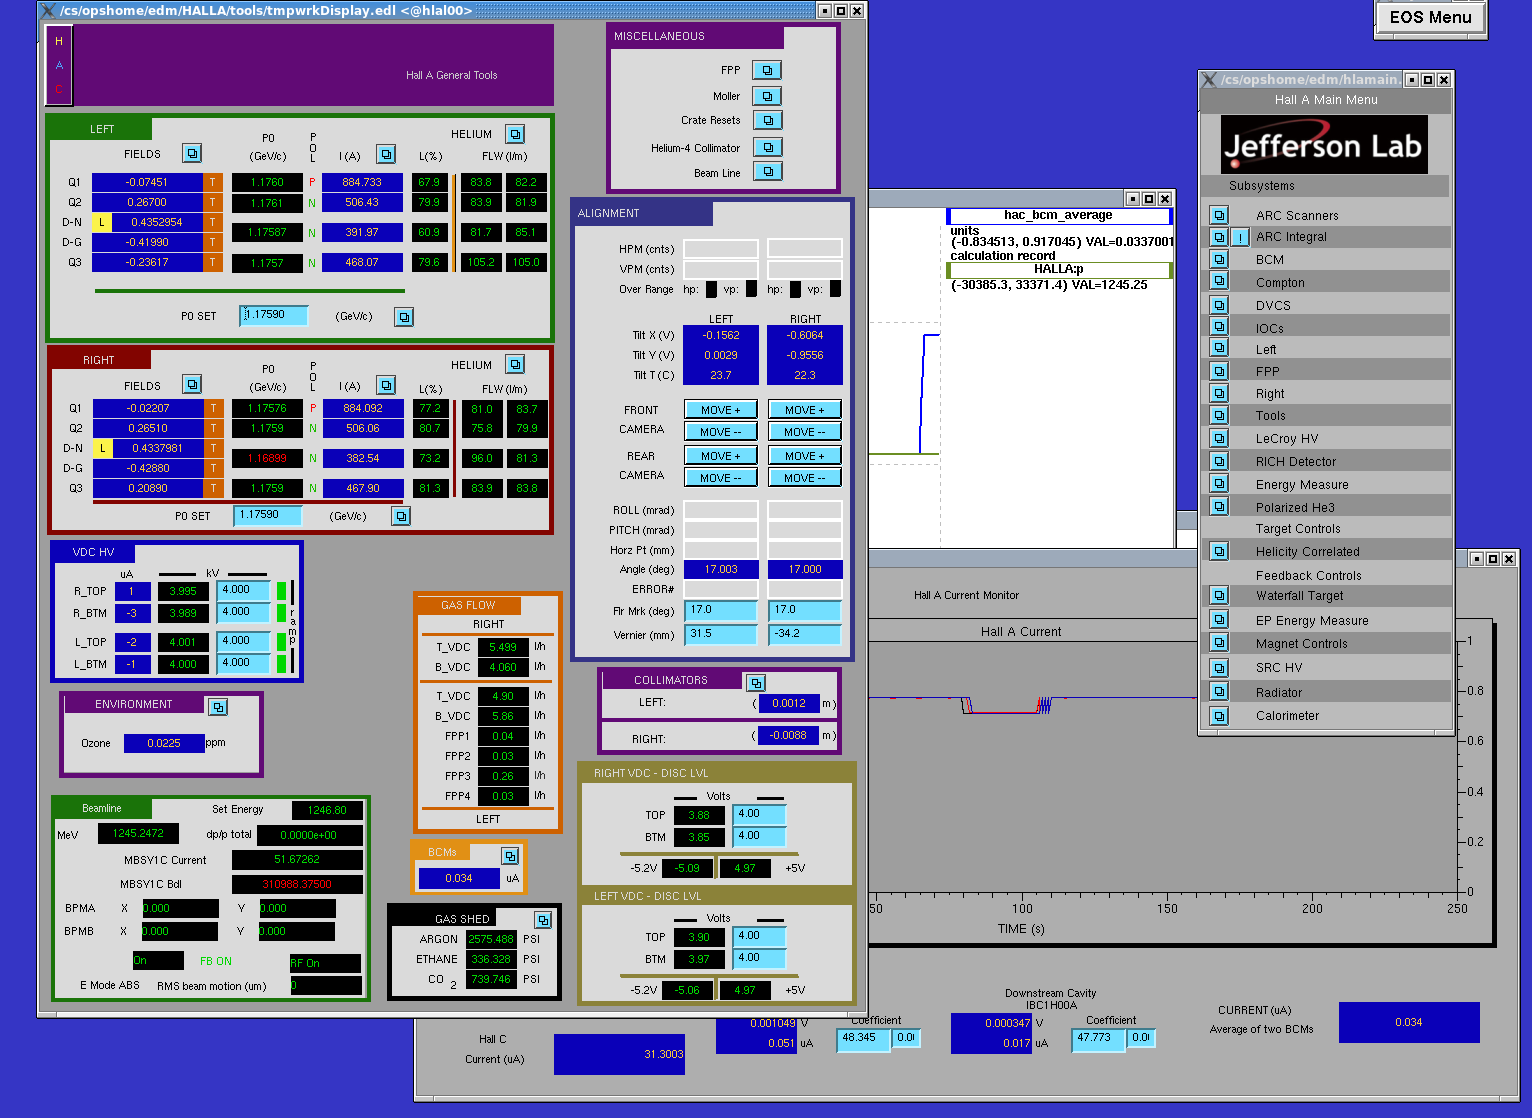Click LEFT front camera MOVE + button
Screen dimensions: 1532x1118
point(721,409)
